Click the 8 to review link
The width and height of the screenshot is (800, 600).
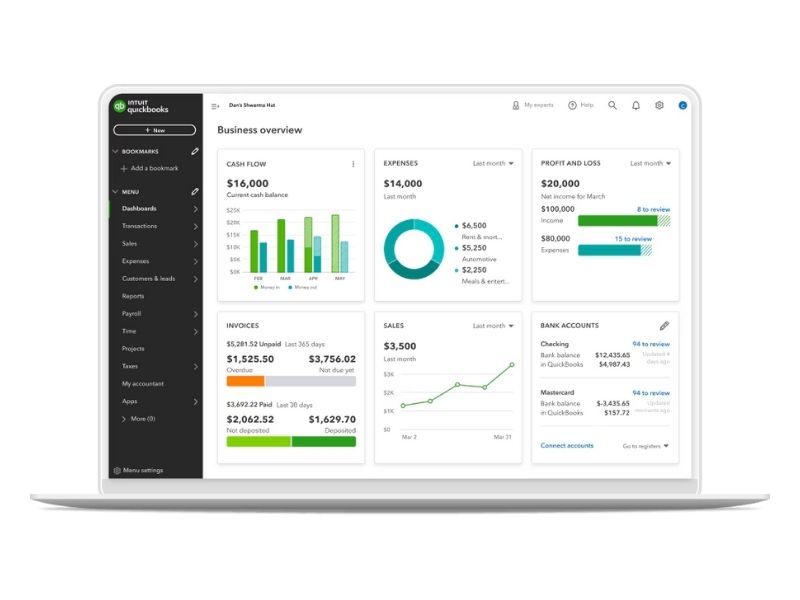point(653,209)
